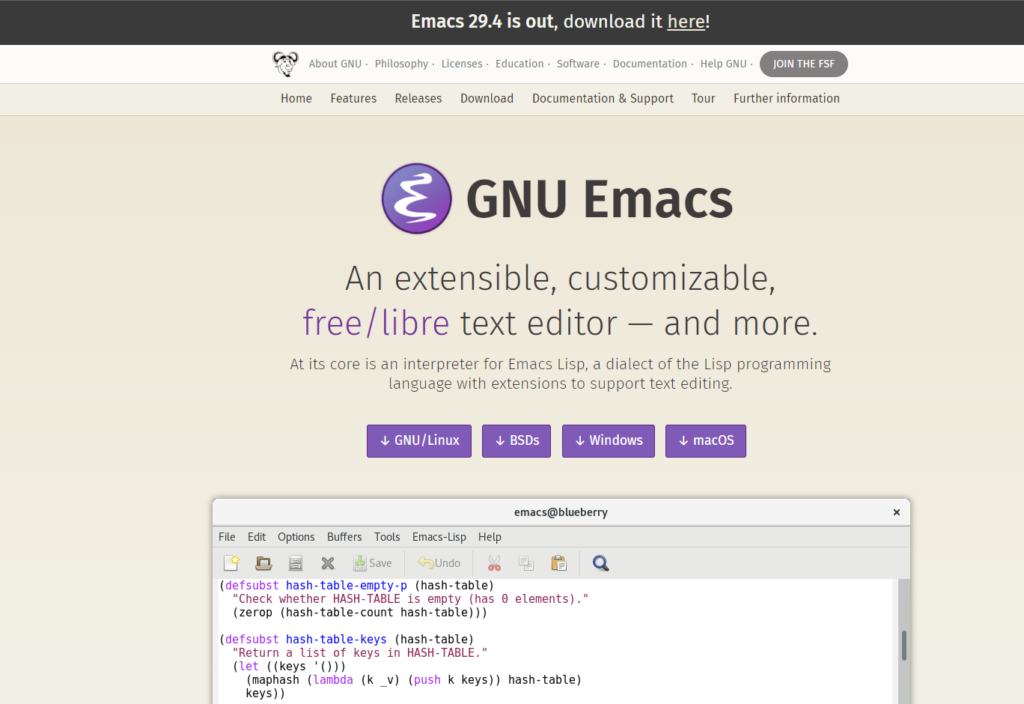Click the GNU Emacs heading text
This screenshot has height=704, width=1024.
pos(600,199)
